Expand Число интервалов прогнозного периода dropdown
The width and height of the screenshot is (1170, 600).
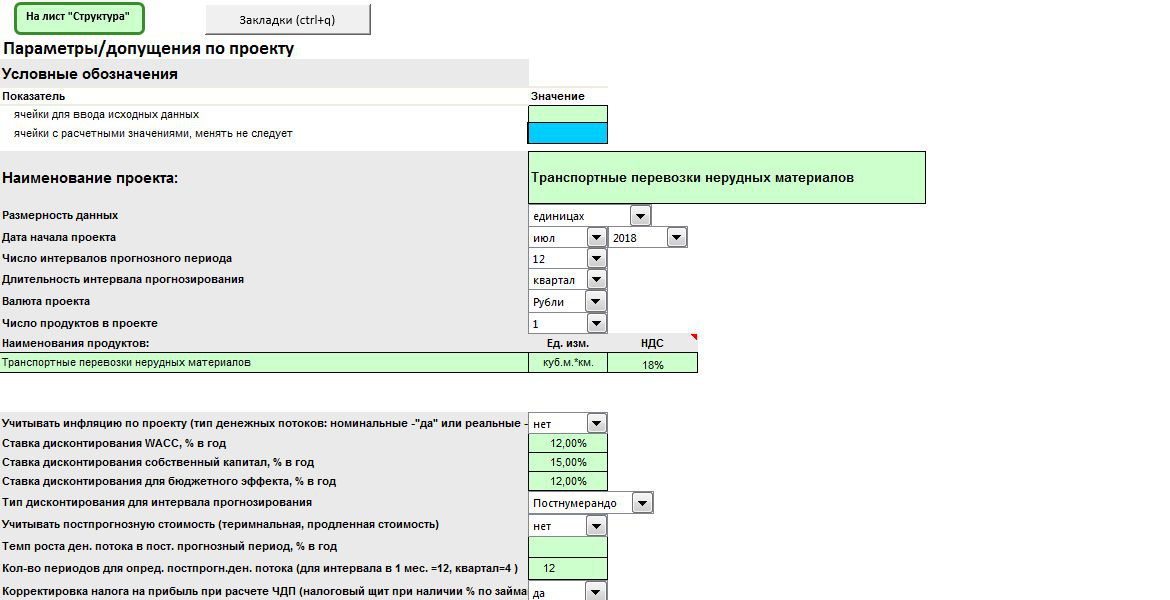click(596, 258)
